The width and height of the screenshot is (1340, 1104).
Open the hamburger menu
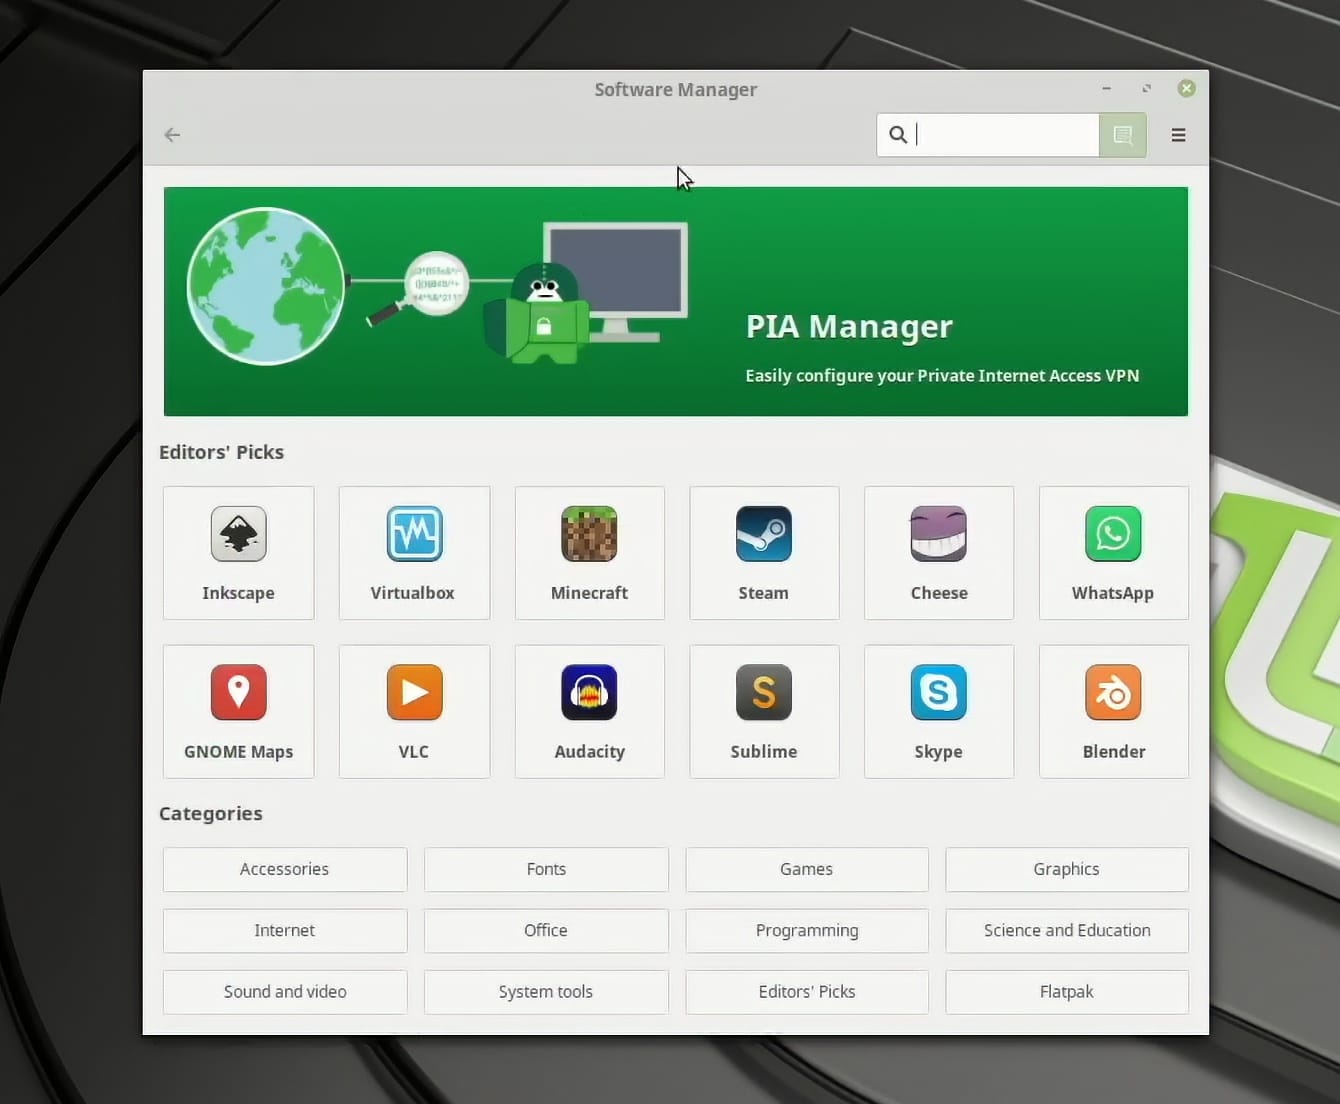1178,135
